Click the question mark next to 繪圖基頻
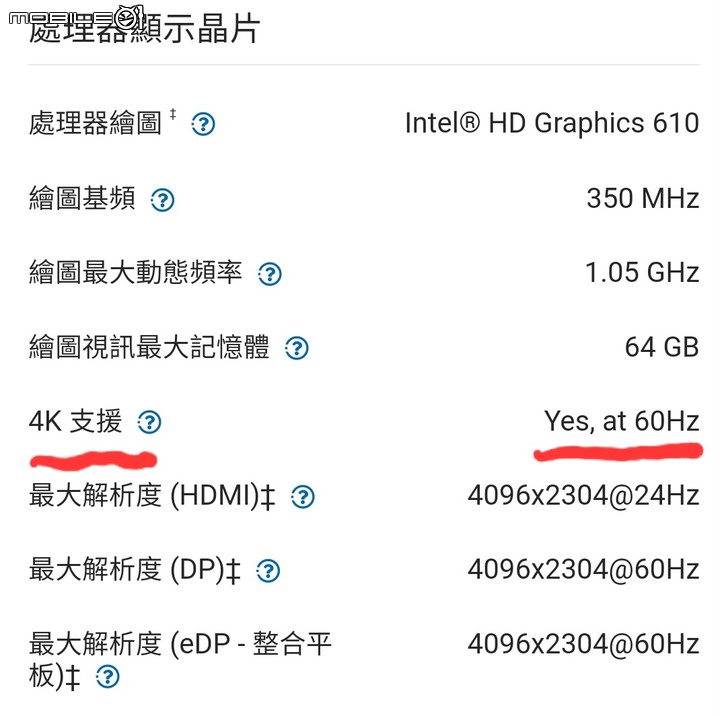 [x=162, y=200]
